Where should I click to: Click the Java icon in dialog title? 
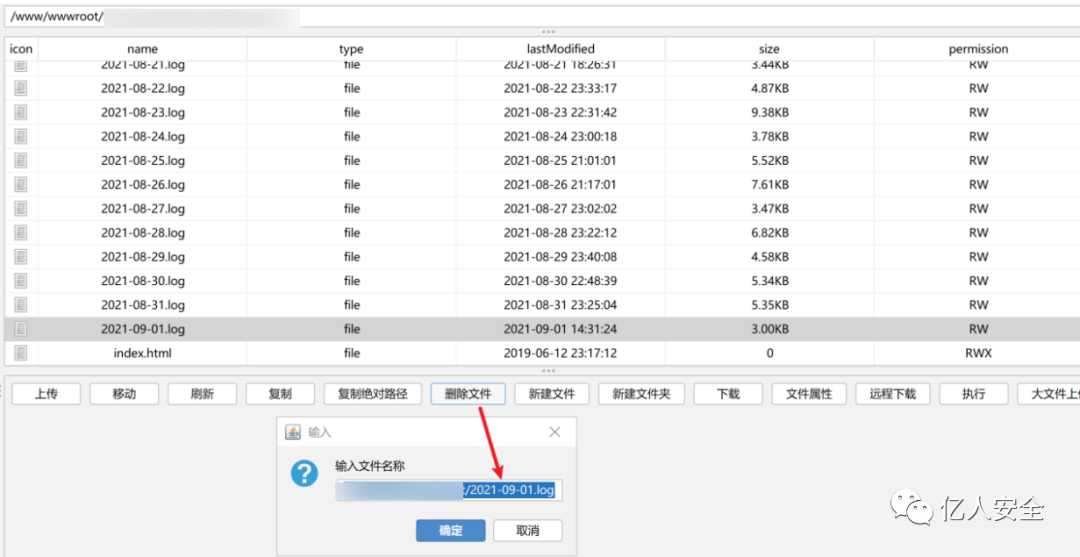[293, 432]
